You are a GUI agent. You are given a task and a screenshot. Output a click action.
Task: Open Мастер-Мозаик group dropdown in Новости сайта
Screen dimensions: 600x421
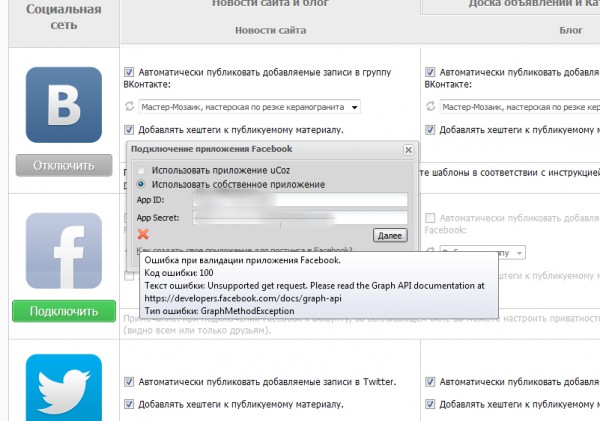tap(249, 107)
